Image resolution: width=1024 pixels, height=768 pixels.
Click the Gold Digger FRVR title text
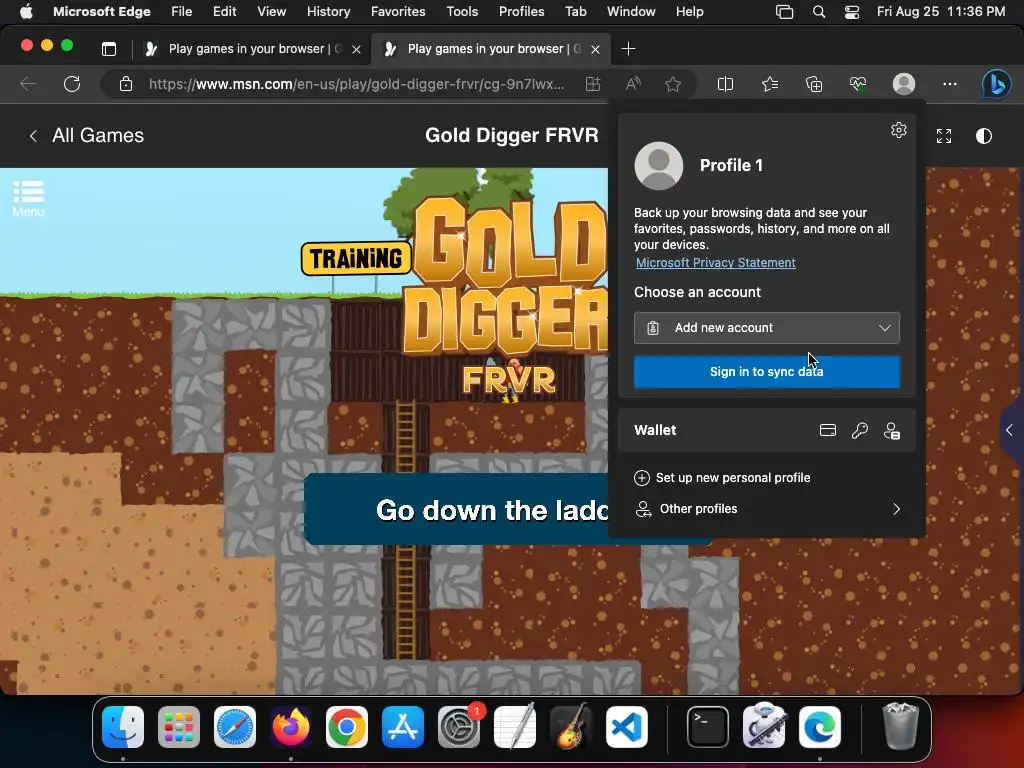click(511, 135)
